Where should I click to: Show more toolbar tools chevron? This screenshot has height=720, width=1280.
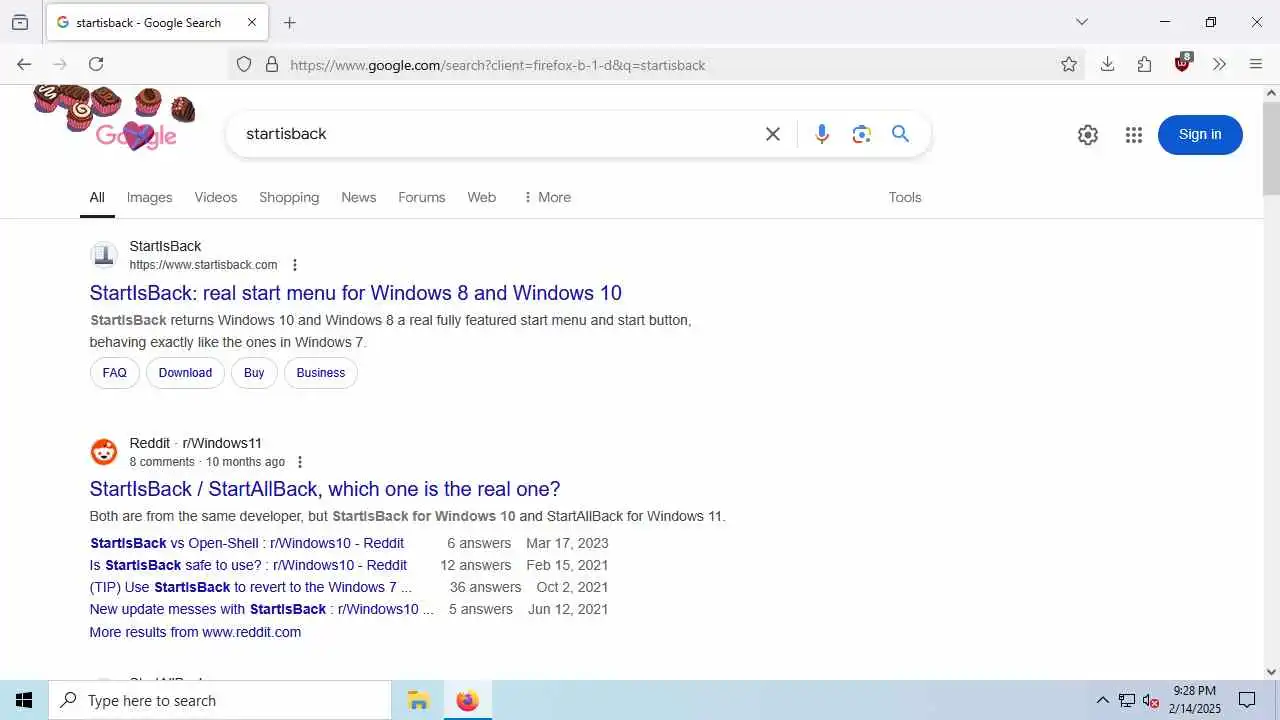(x=1219, y=64)
